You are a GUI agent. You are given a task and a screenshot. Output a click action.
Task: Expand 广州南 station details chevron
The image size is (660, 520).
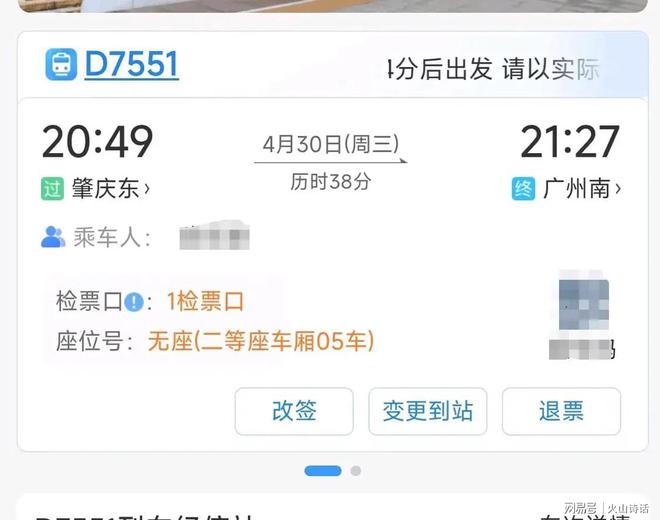[618, 188]
